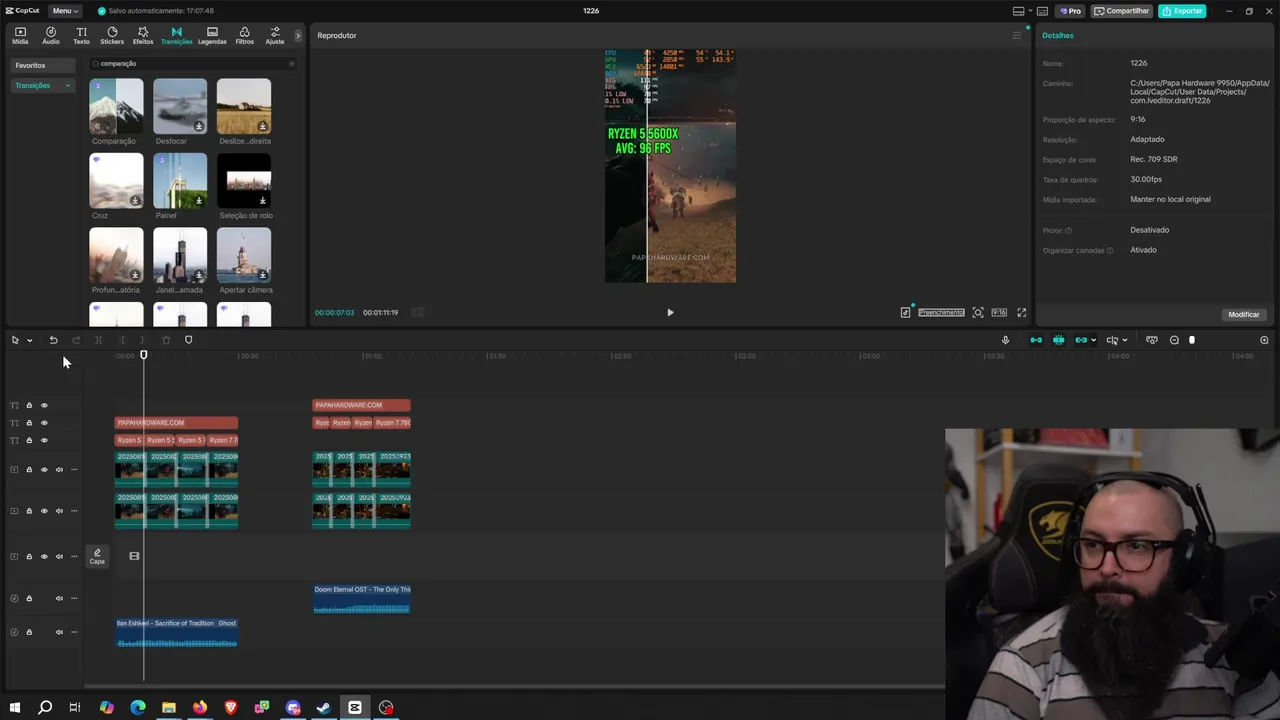Hide the Ryzen 5 text track
Viewport: 1280px width, 720px height.
coord(44,440)
